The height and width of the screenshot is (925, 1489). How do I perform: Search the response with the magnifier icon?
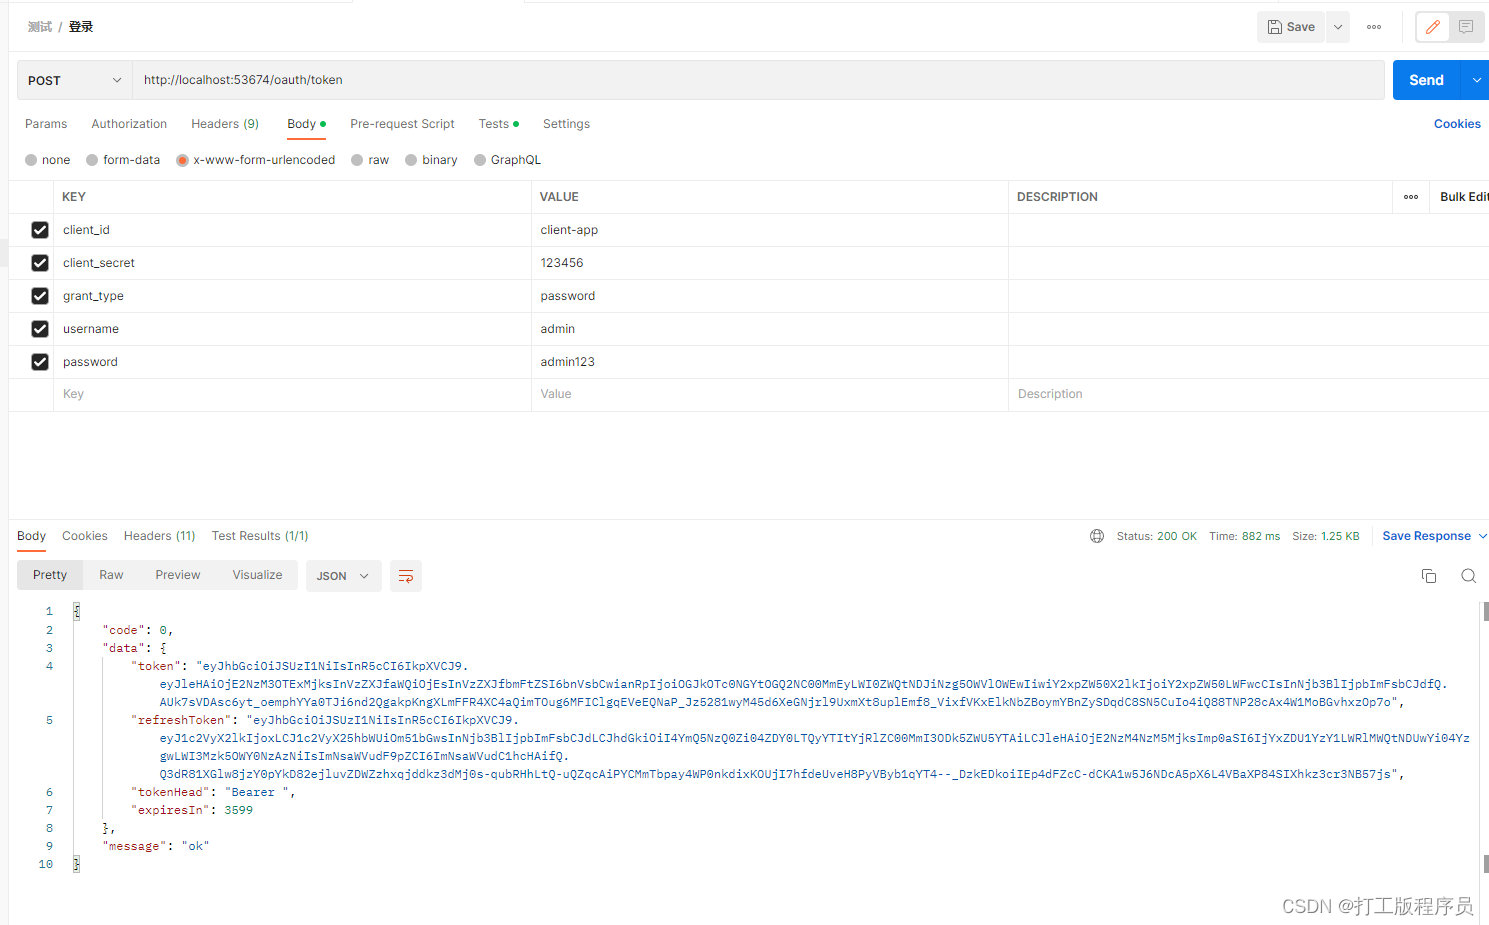1468,576
